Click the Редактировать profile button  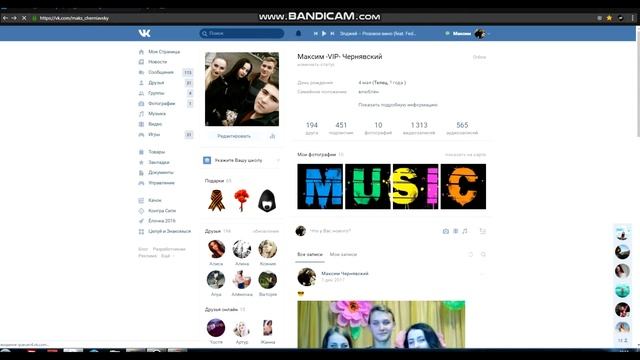pyautogui.click(x=234, y=136)
